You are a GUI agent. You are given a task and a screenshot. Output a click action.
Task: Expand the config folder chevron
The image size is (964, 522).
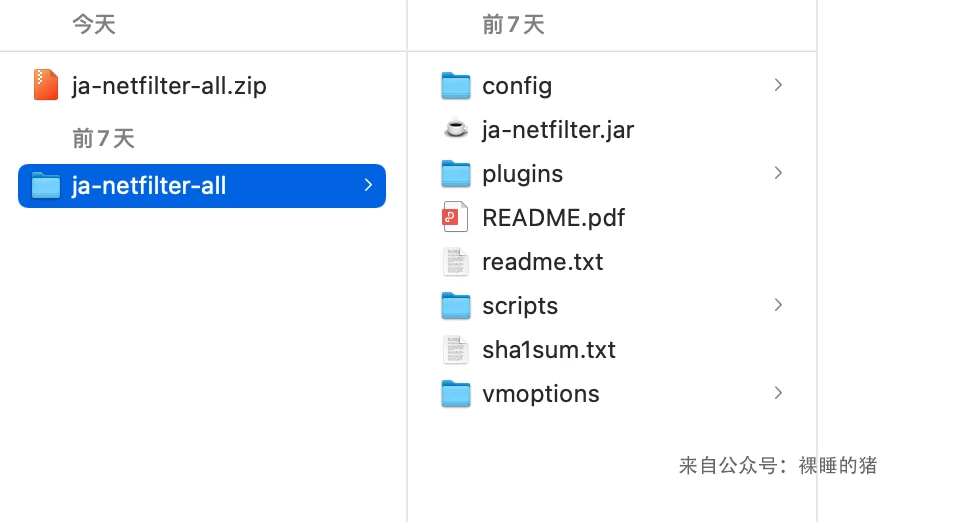click(x=778, y=85)
